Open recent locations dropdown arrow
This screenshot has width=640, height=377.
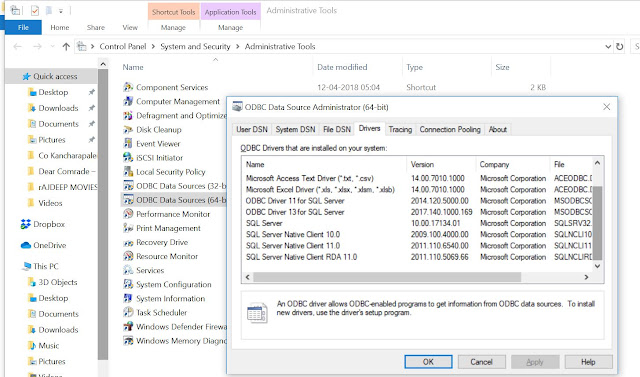[52, 47]
